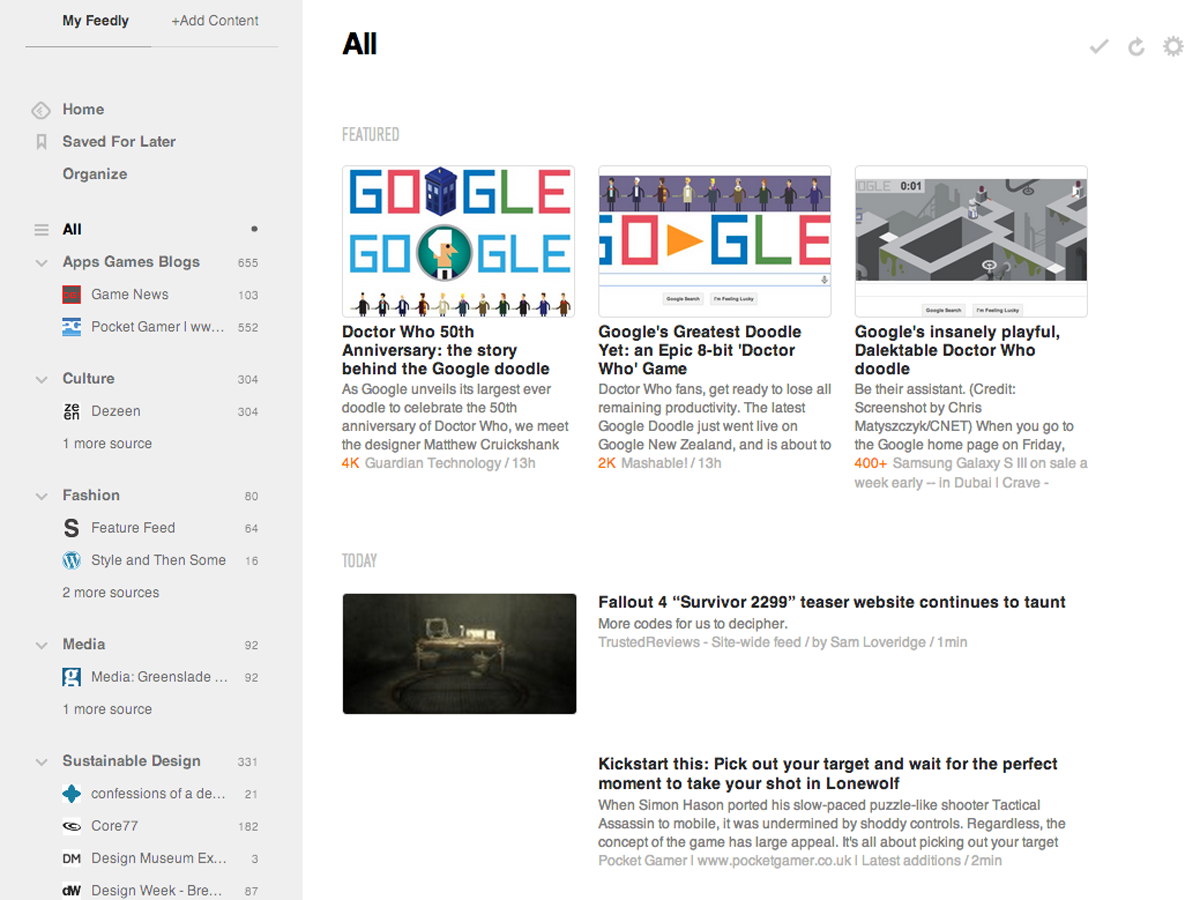Show 2 more sources under Fashion
The image size is (1200, 900).
click(111, 592)
